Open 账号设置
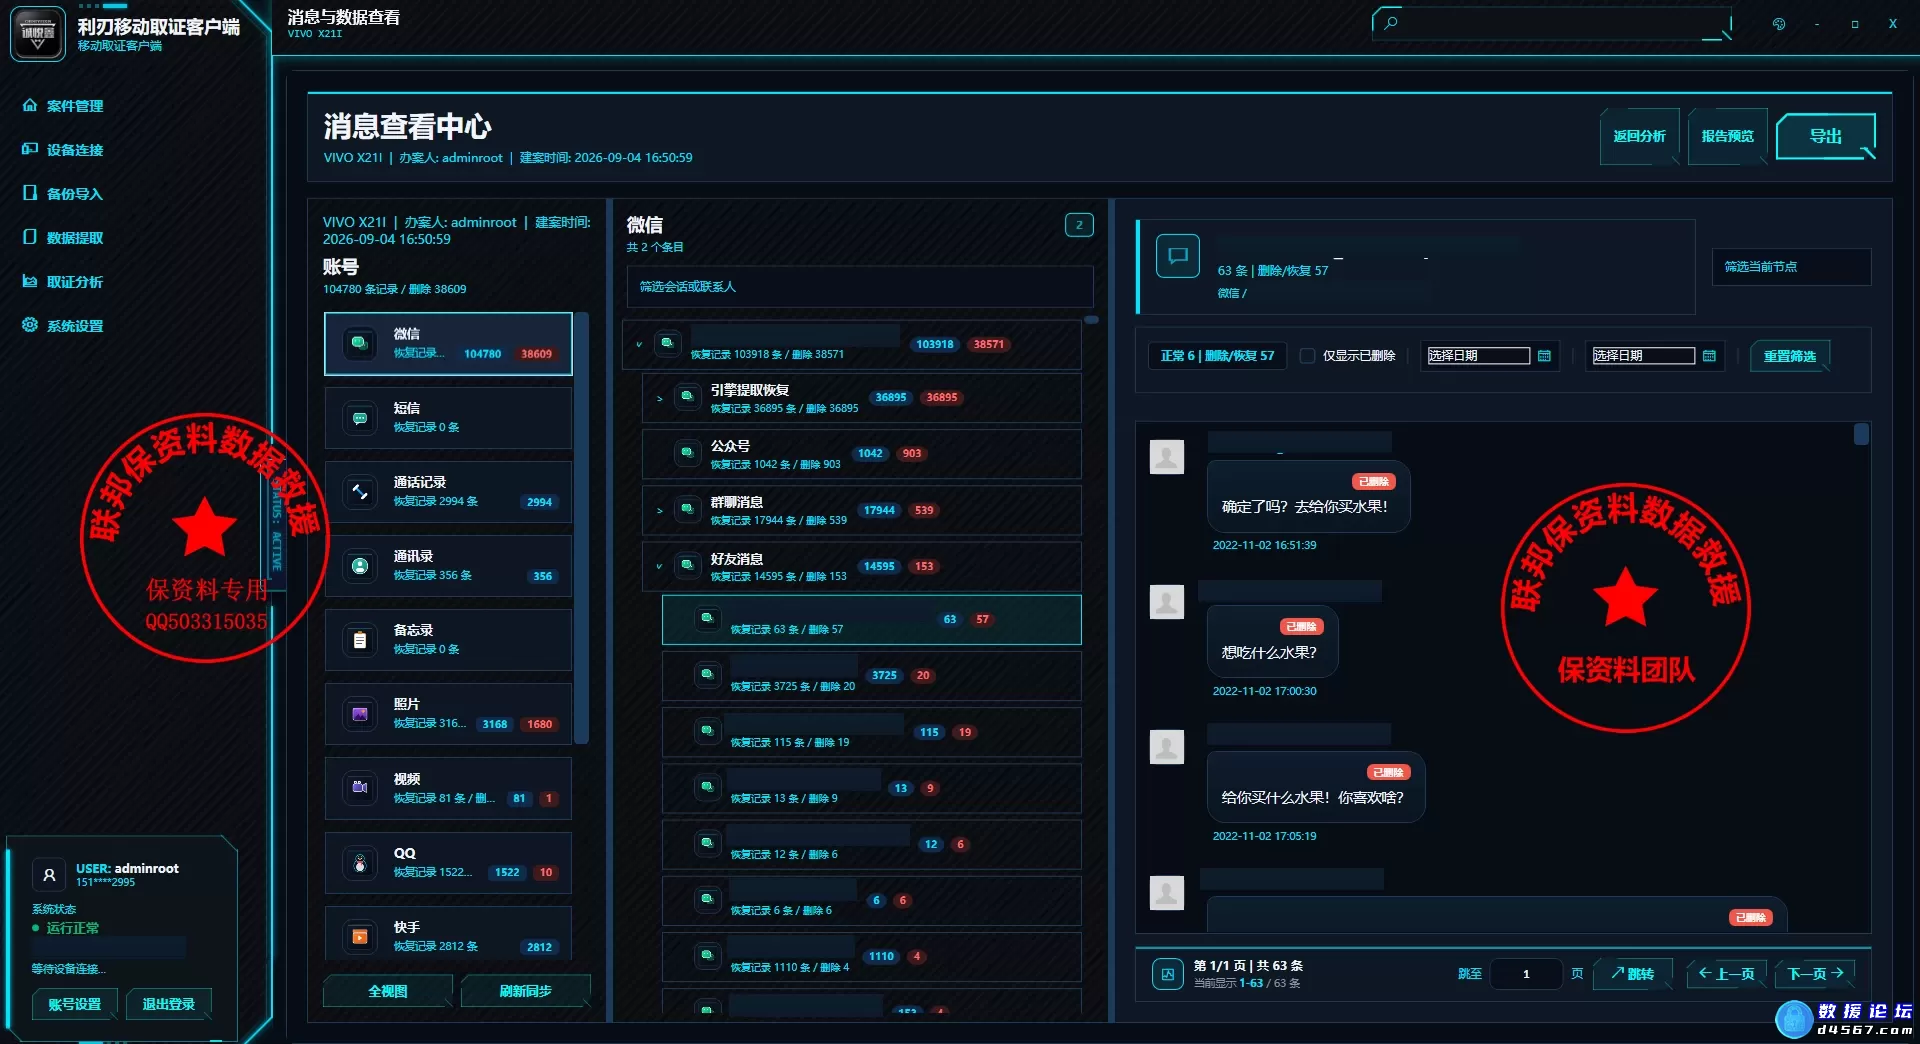 75,1004
